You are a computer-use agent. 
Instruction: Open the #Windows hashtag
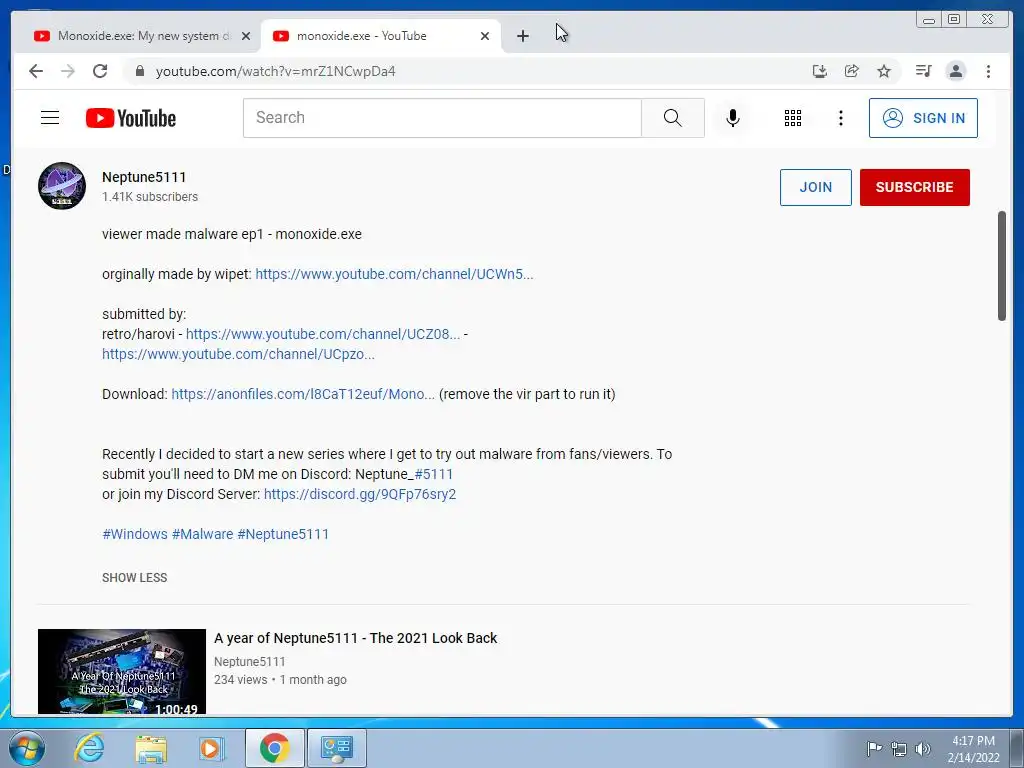tap(135, 534)
